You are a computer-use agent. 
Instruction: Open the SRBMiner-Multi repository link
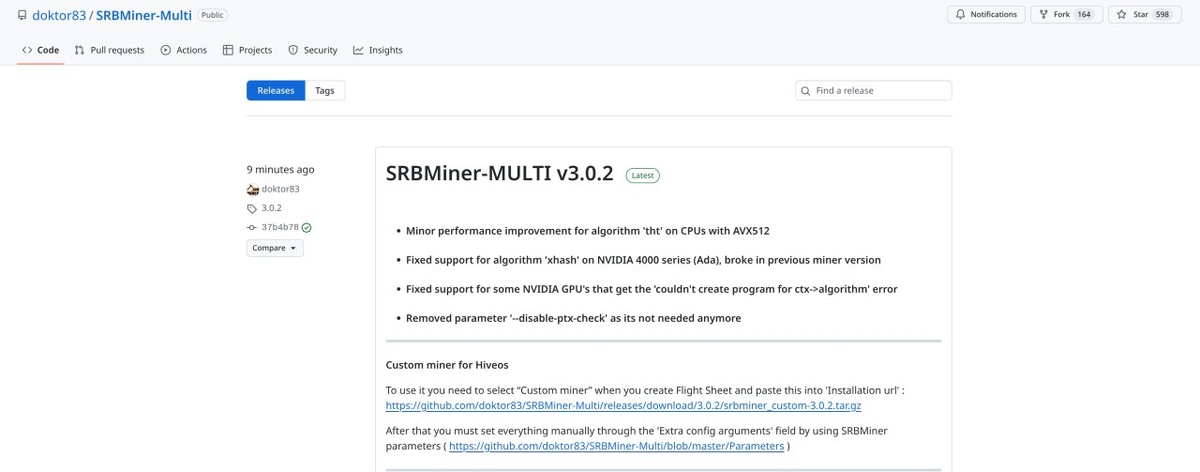pos(144,15)
